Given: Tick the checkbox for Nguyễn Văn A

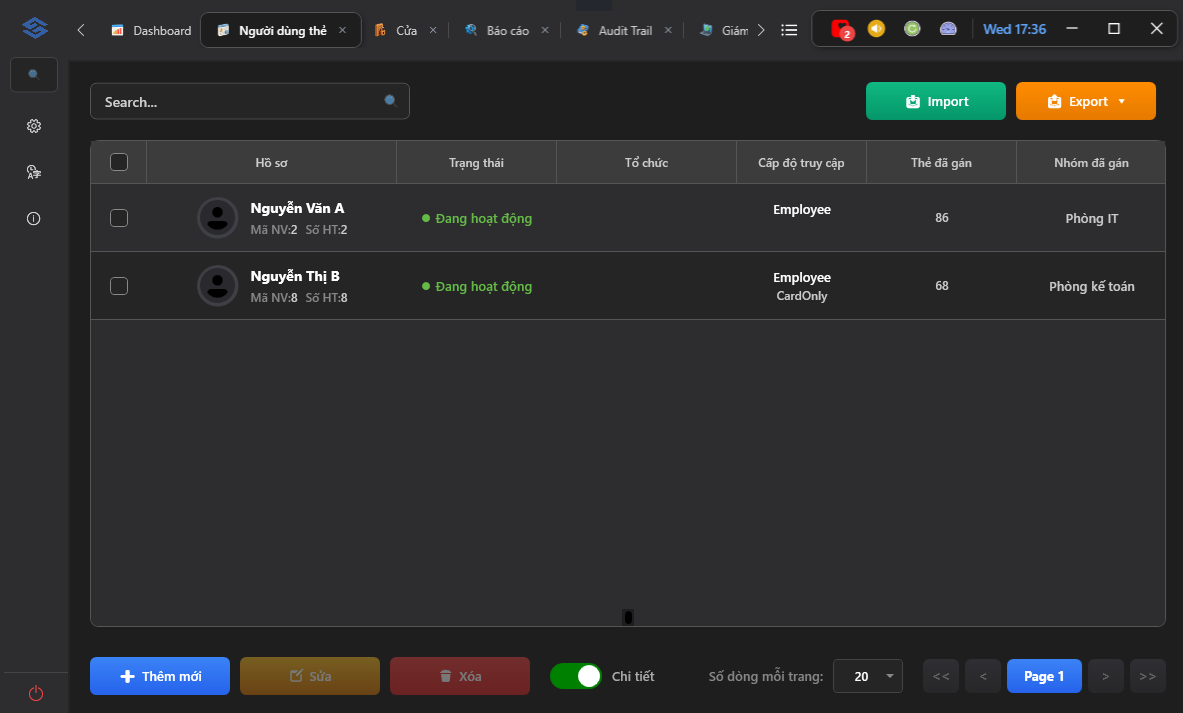Looking at the screenshot, I should [119, 218].
